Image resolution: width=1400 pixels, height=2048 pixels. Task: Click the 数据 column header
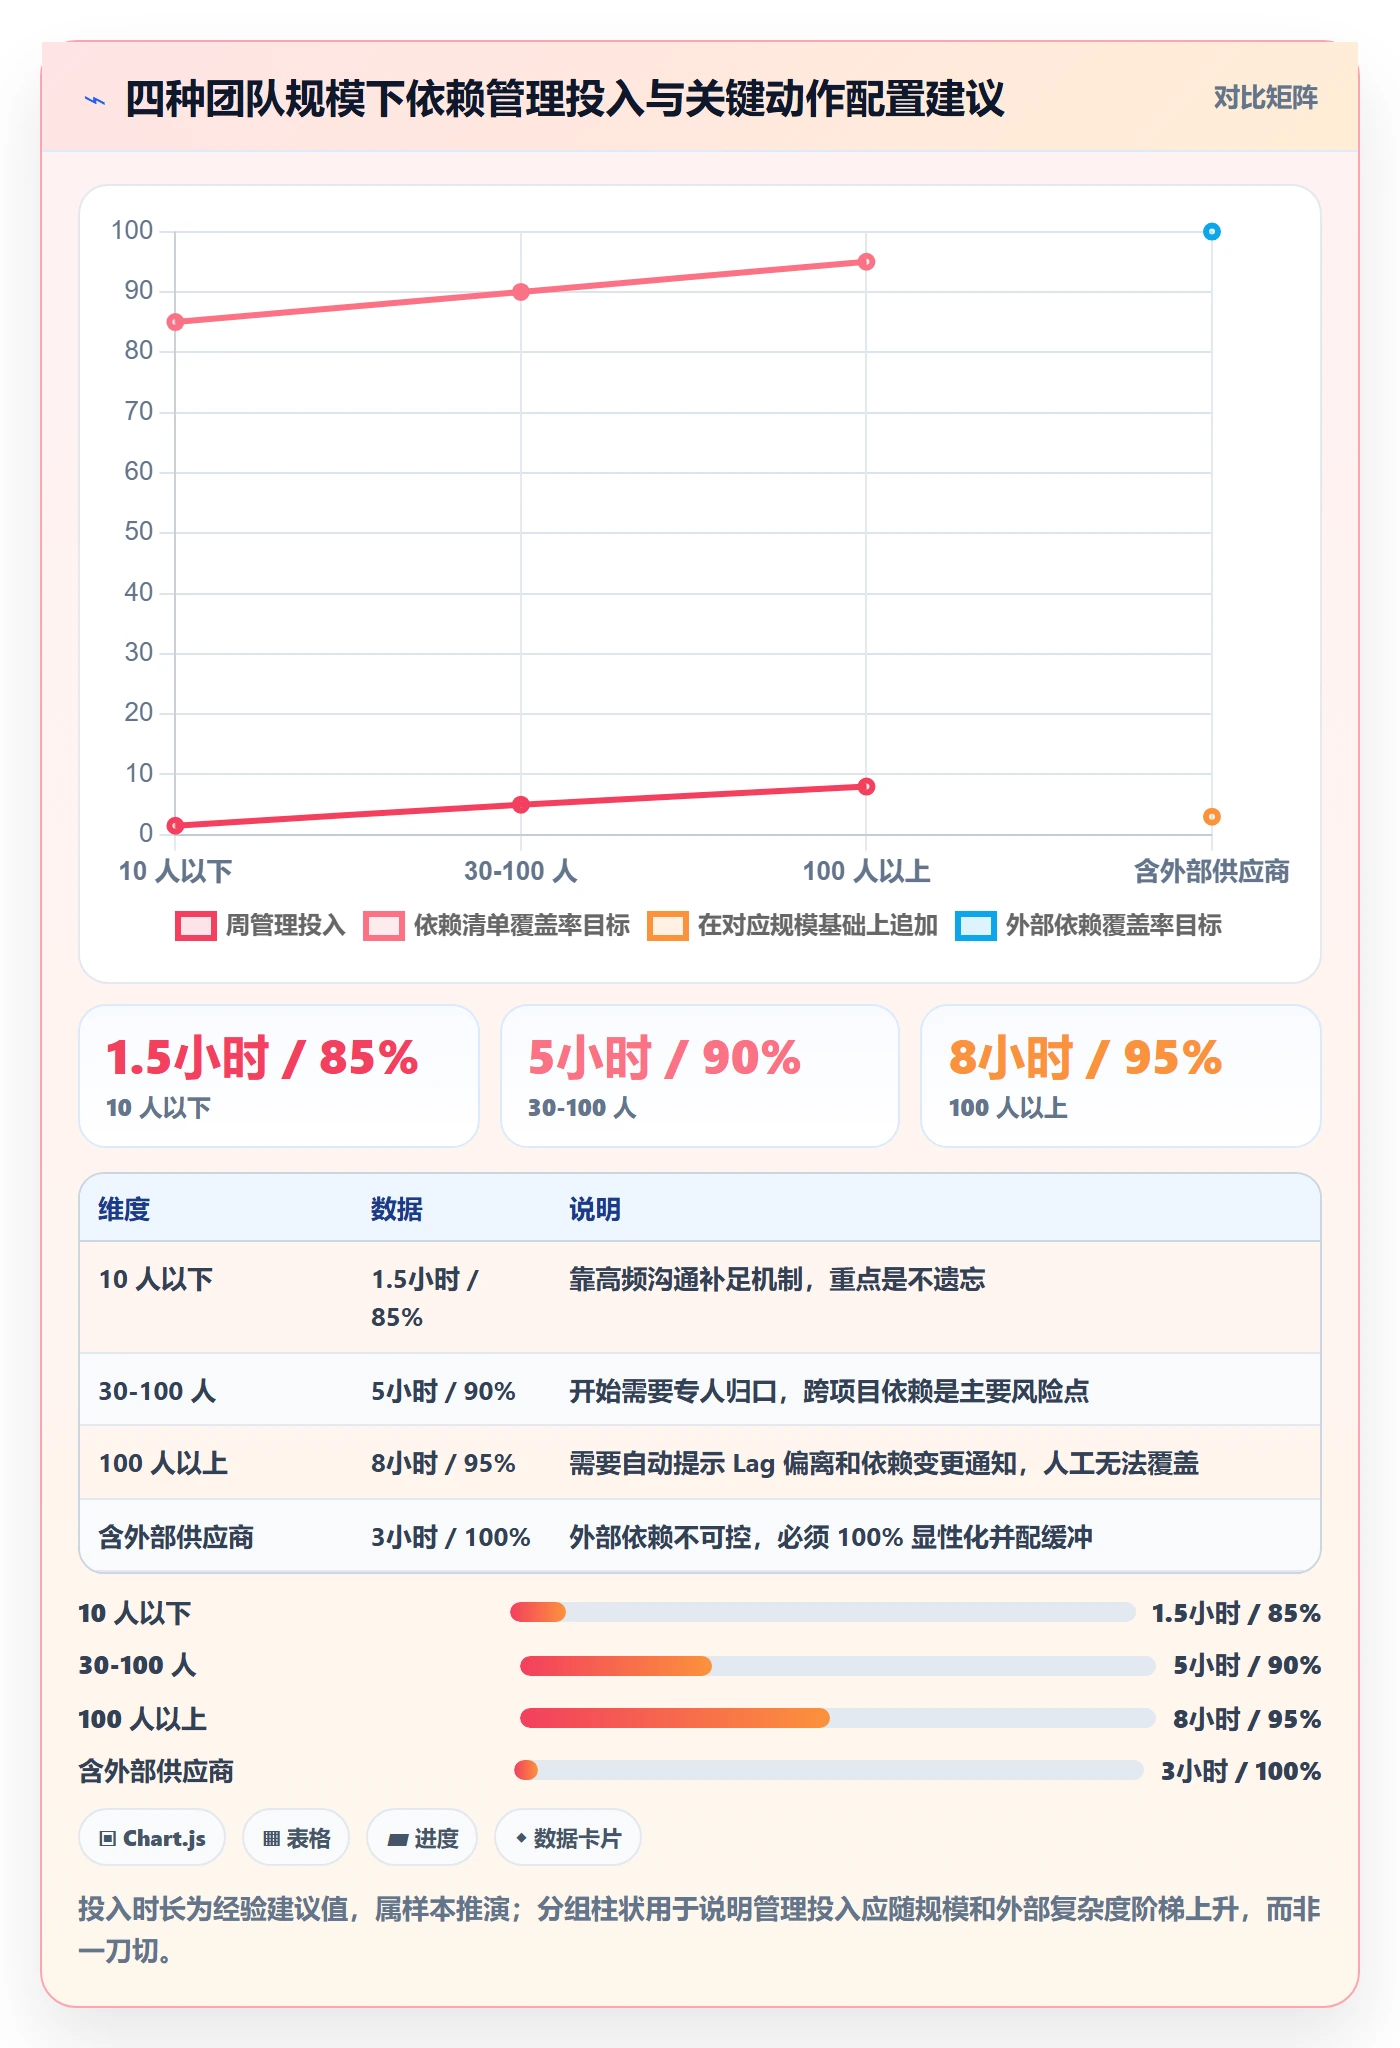pos(397,1209)
